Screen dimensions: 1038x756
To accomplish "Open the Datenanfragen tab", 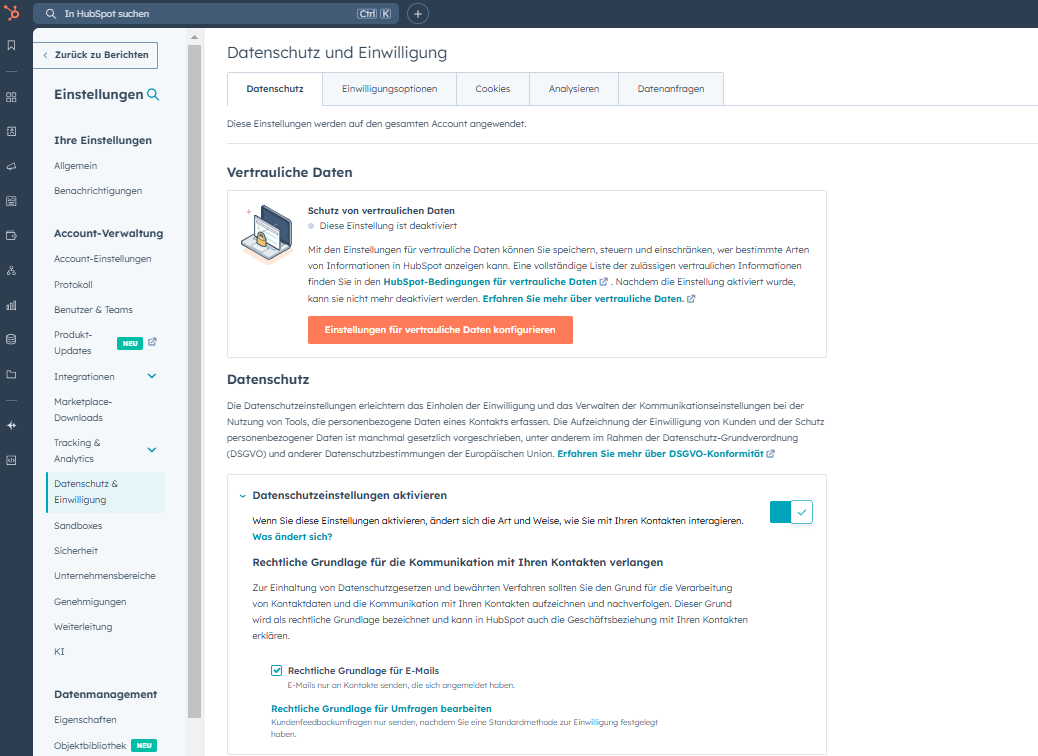I will click(671, 89).
